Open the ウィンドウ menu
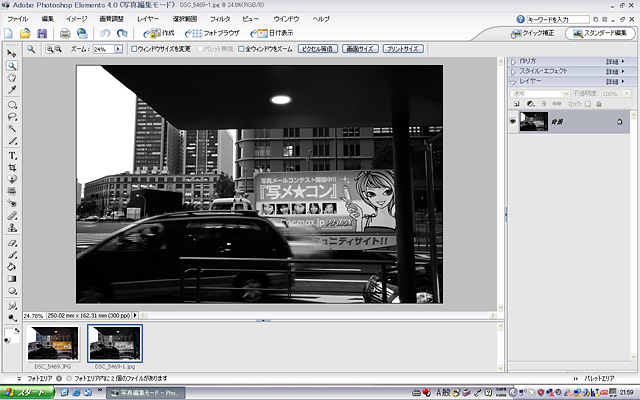640x400 pixels. click(286, 19)
